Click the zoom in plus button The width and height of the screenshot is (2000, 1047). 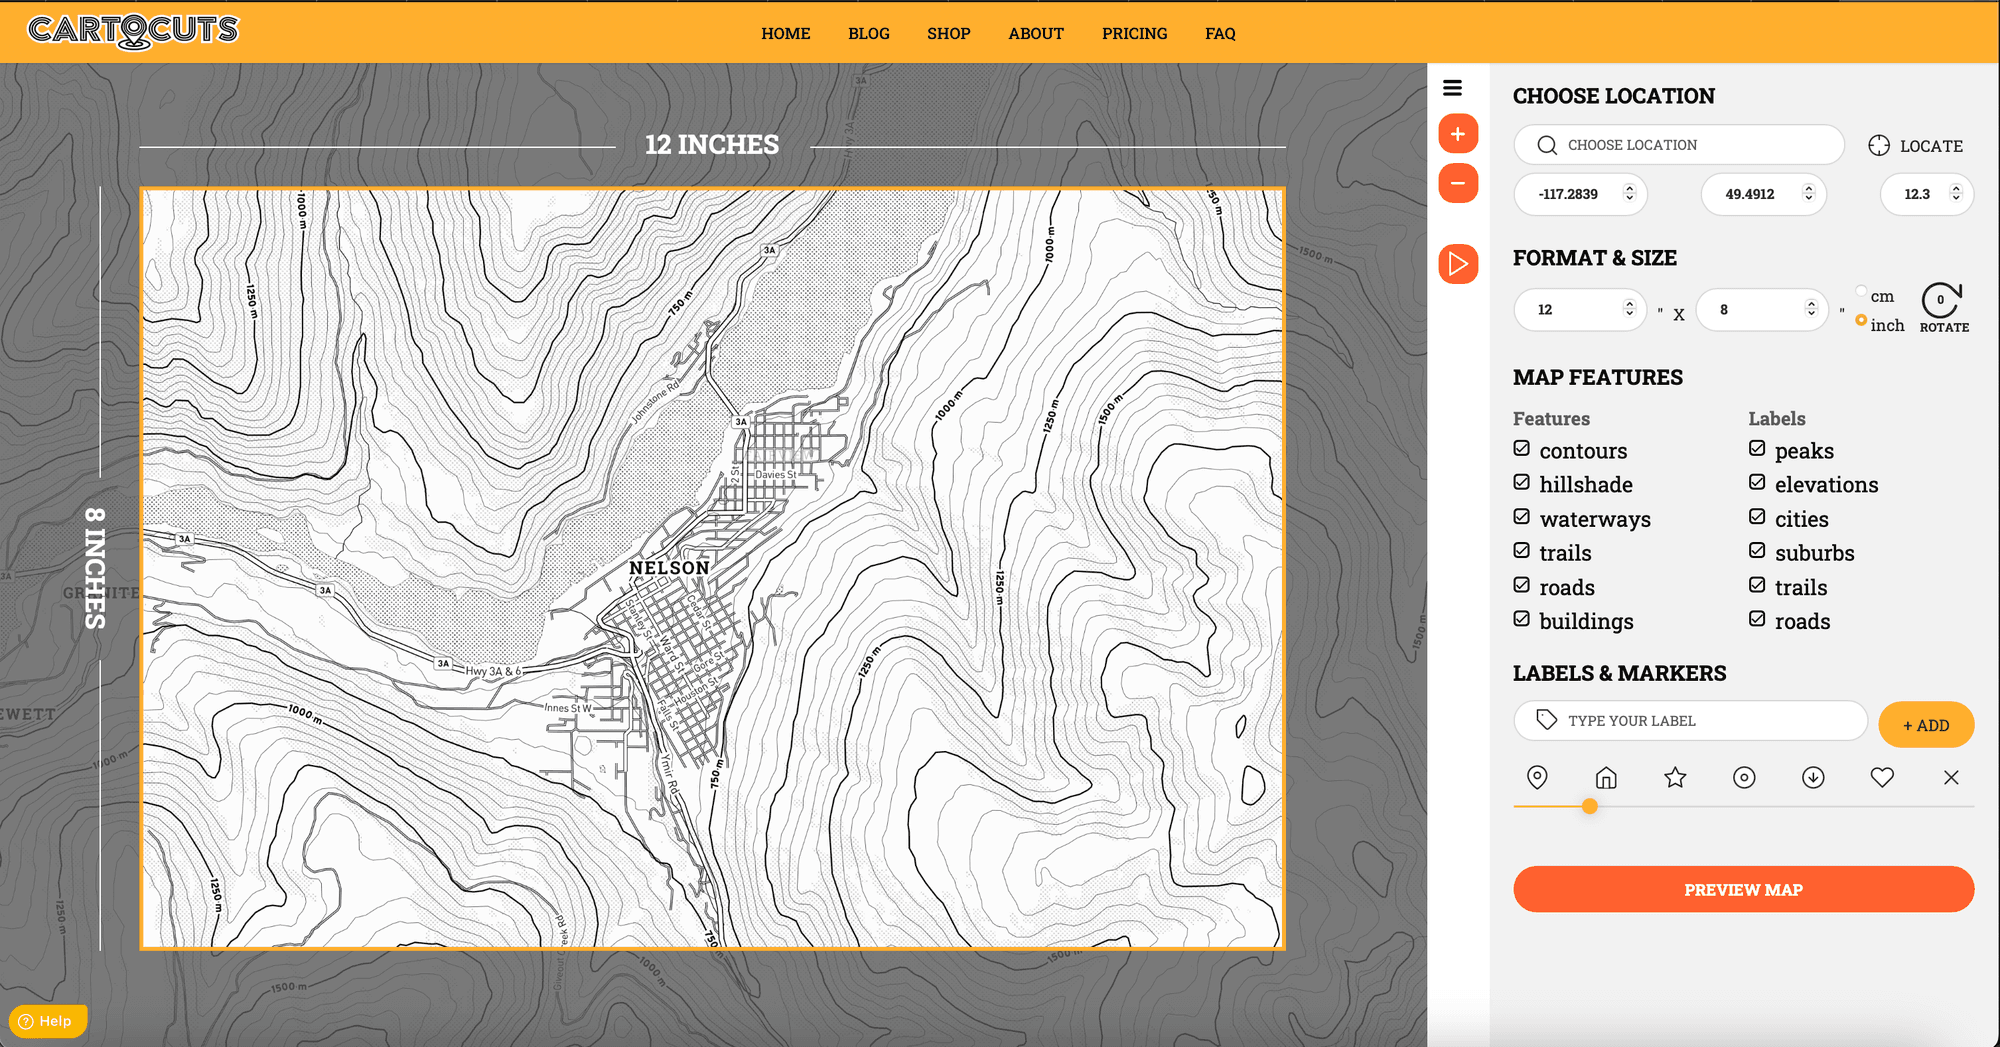click(x=1458, y=134)
